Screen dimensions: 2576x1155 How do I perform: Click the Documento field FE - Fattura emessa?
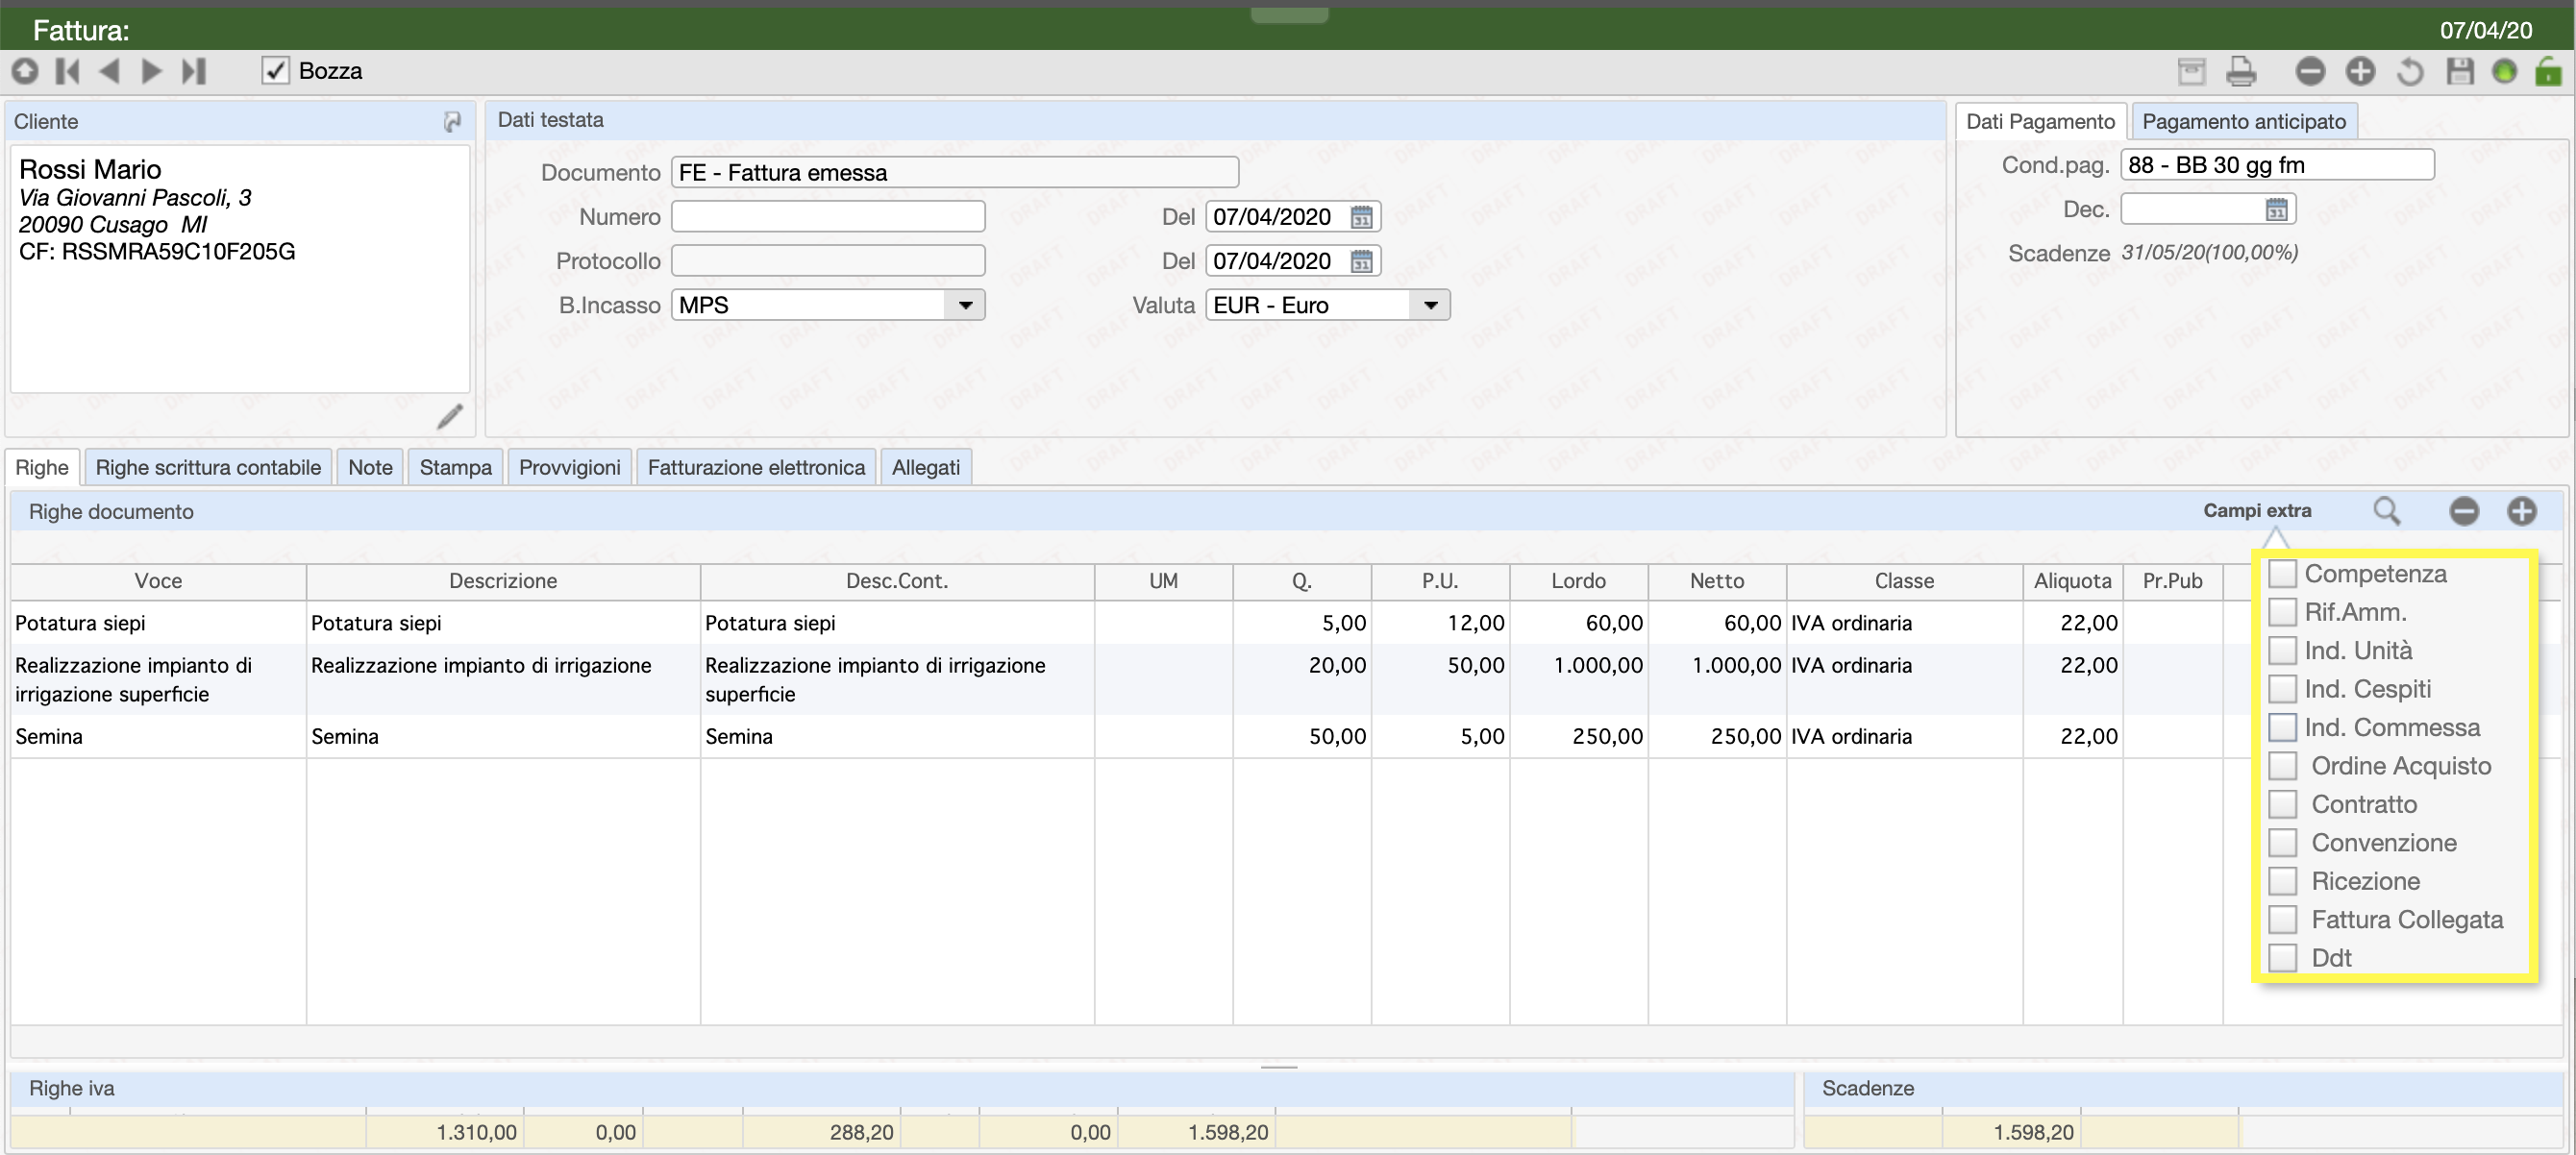coord(955,172)
